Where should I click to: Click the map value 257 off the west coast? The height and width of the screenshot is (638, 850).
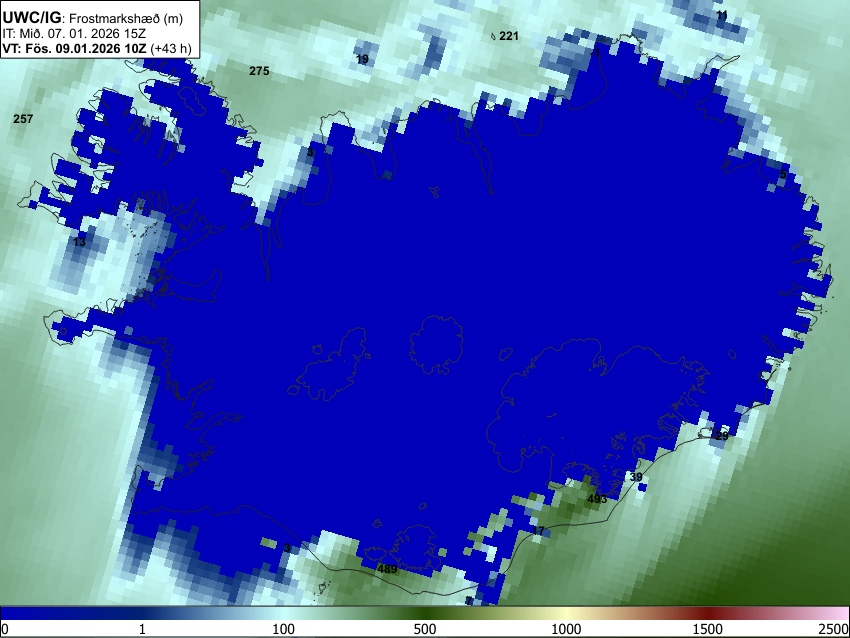pos(23,119)
